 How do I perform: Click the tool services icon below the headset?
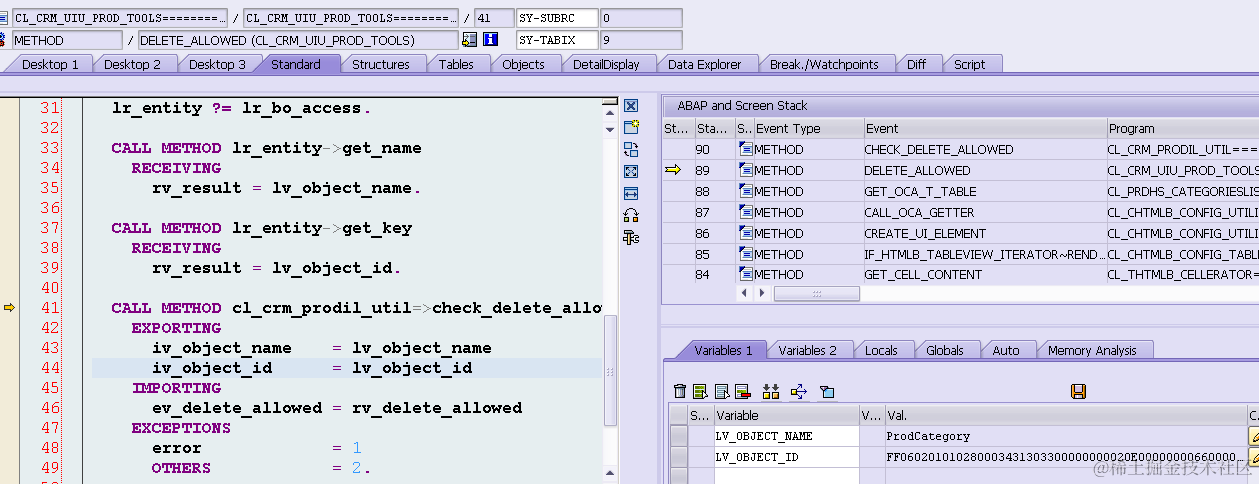pos(631,237)
